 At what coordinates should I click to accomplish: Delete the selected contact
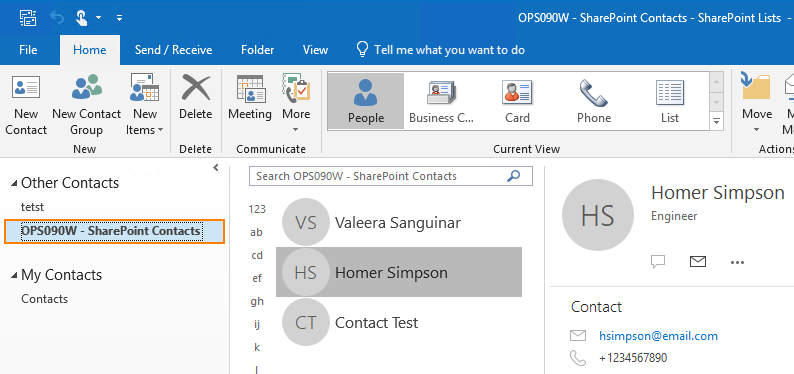(195, 98)
